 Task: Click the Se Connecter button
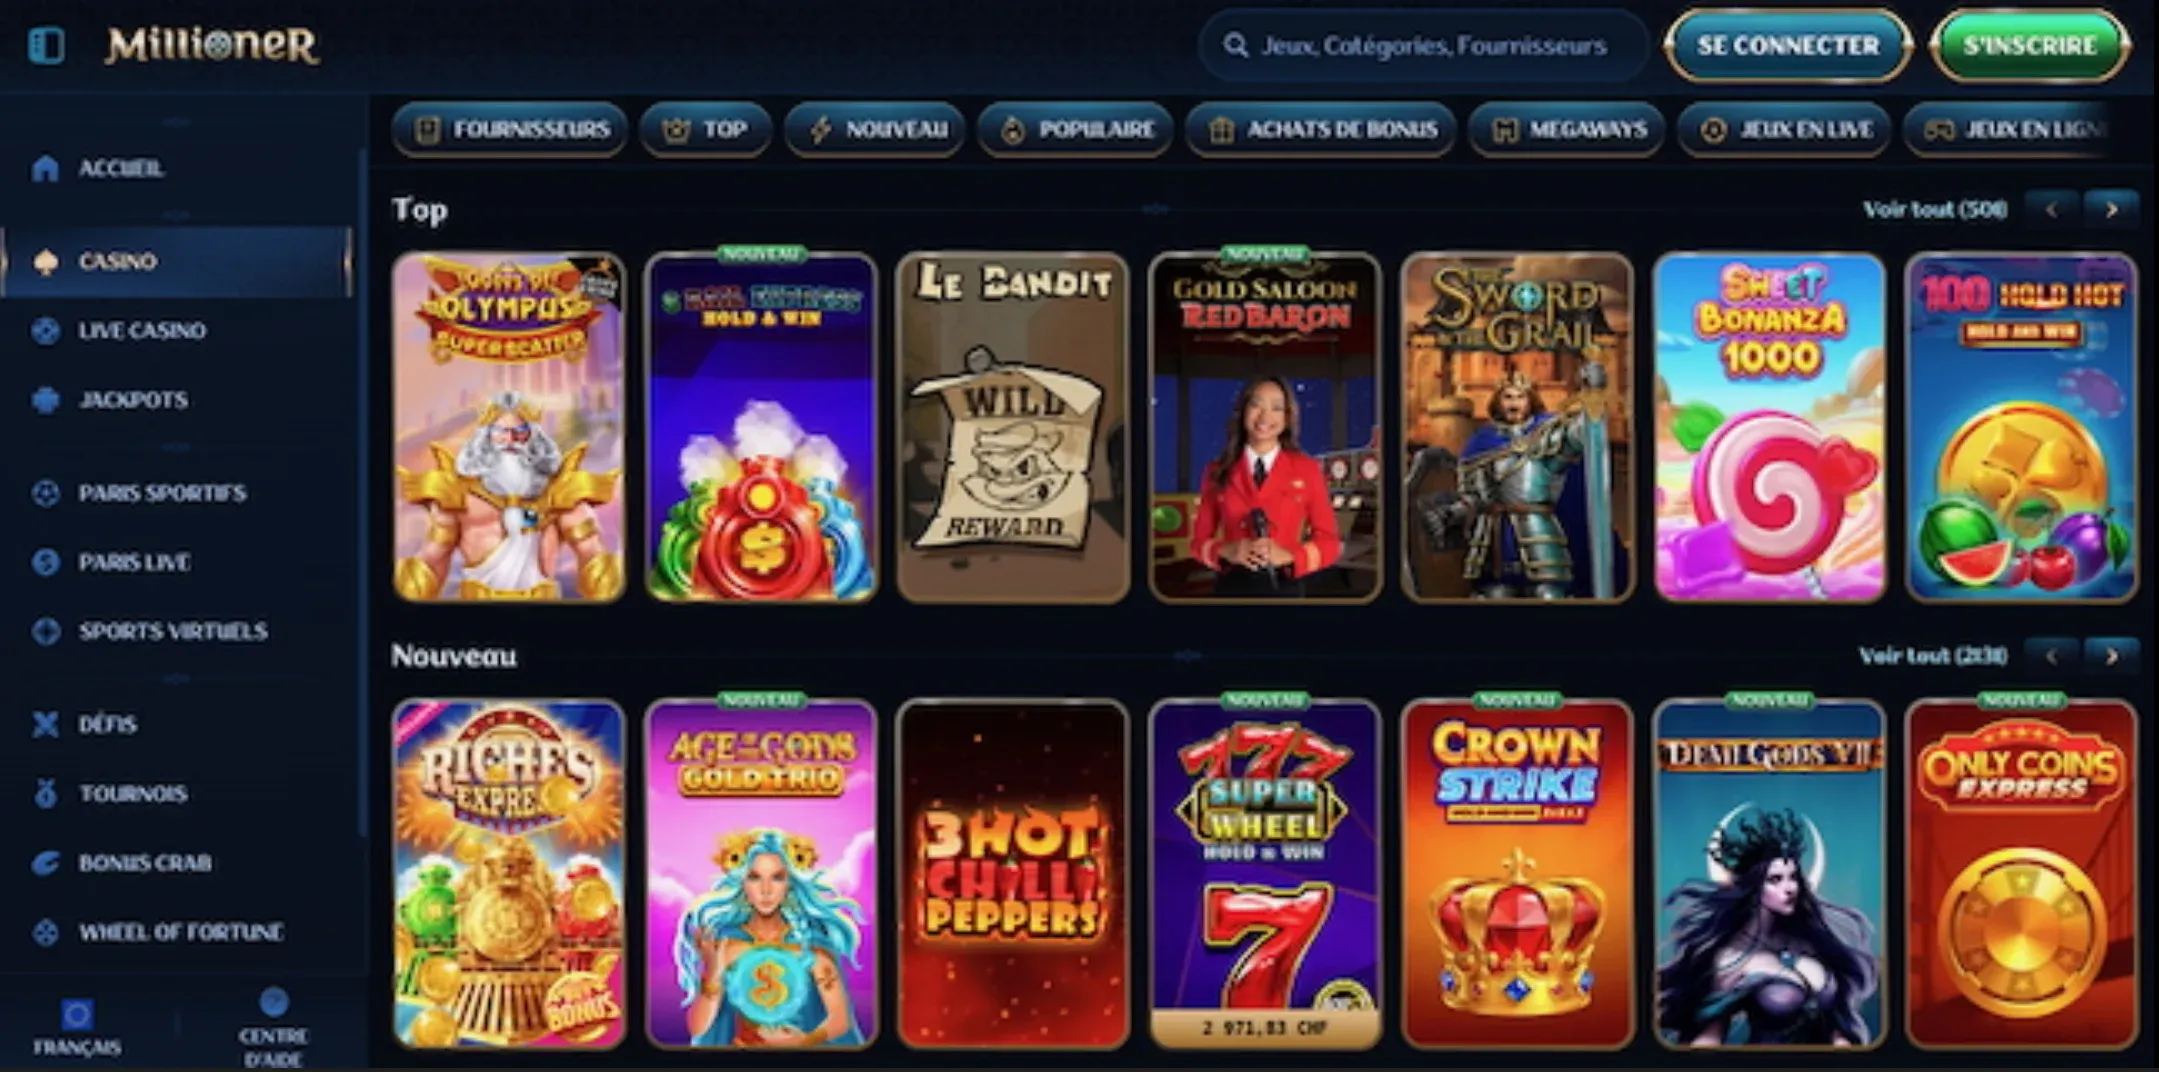pos(1788,46)
